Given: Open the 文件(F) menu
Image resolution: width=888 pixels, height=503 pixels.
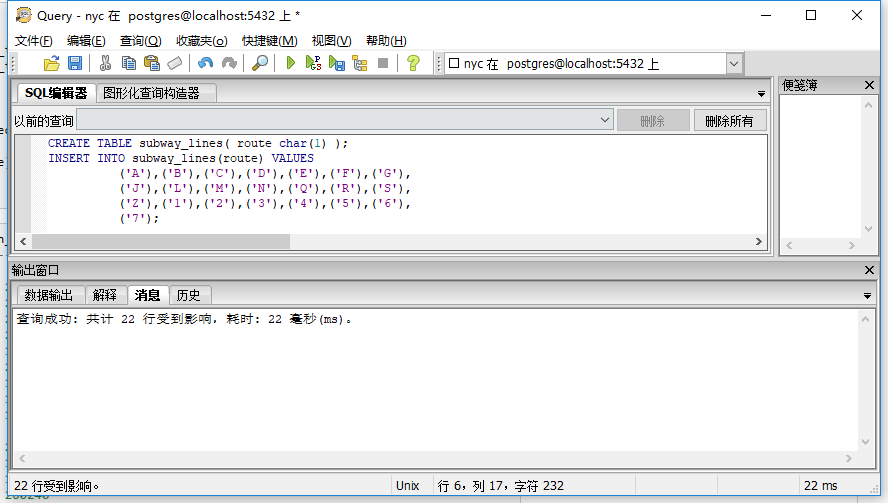Looking at the screenshot, I should tap(33, 41).
